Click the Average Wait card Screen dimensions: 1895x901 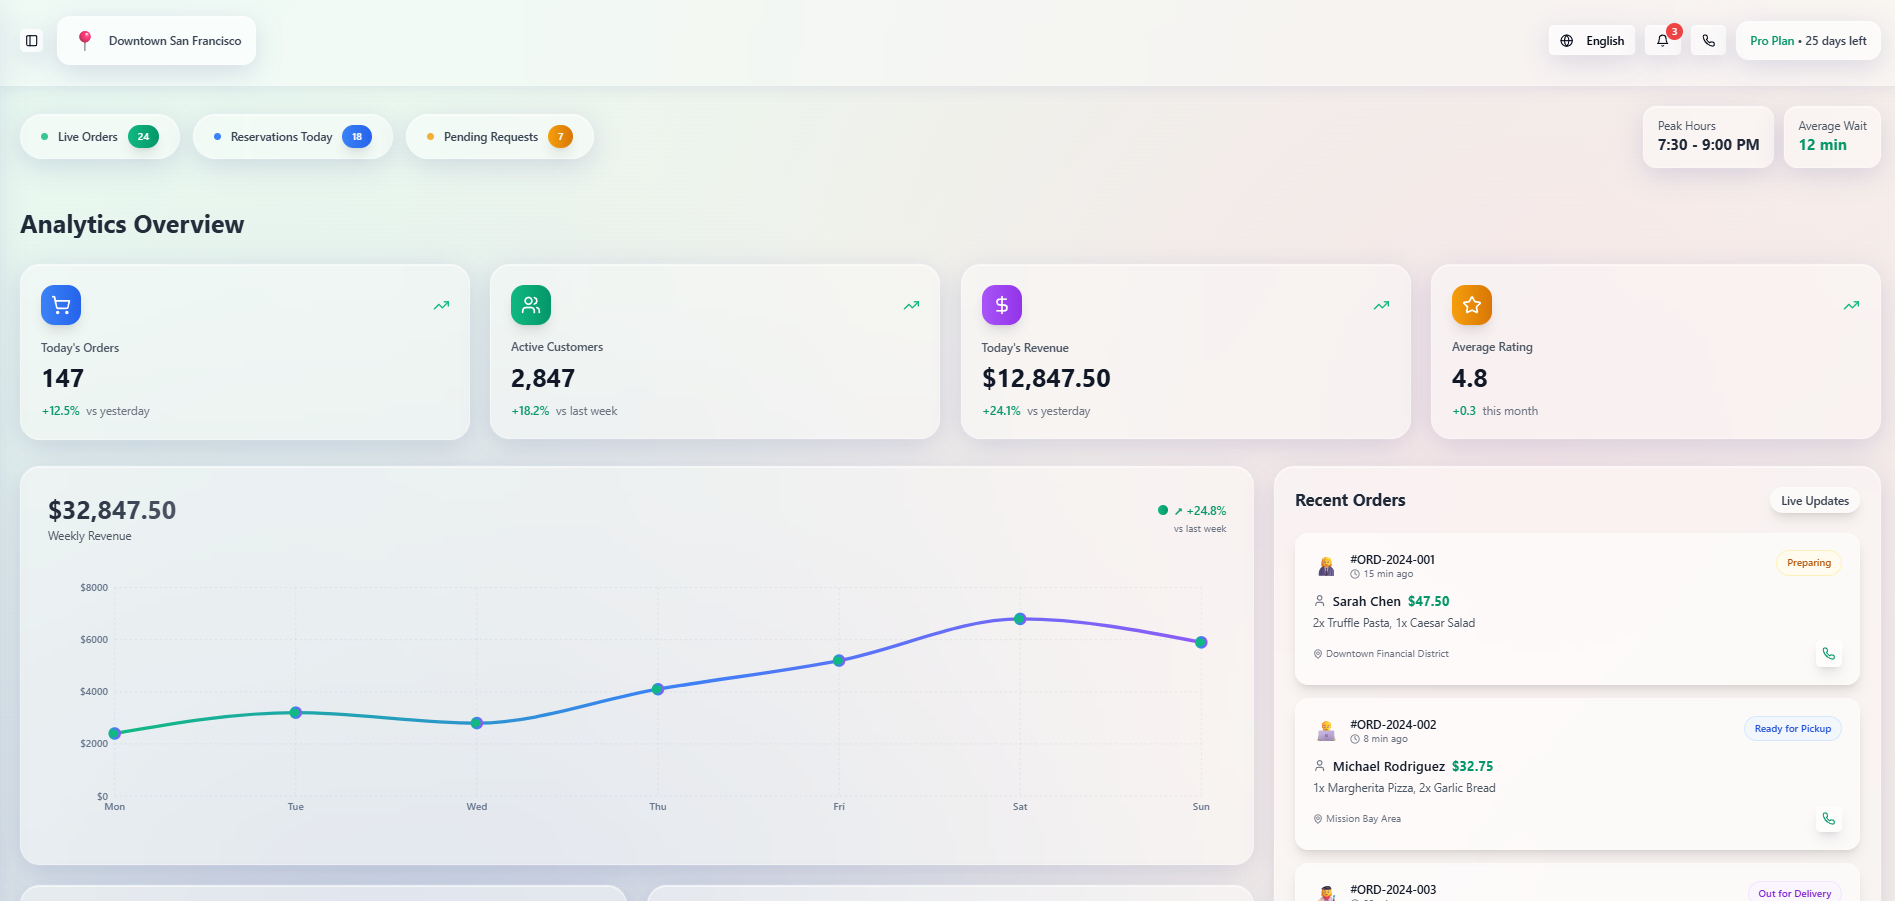pyautogui.click(x=1832, y=137)
